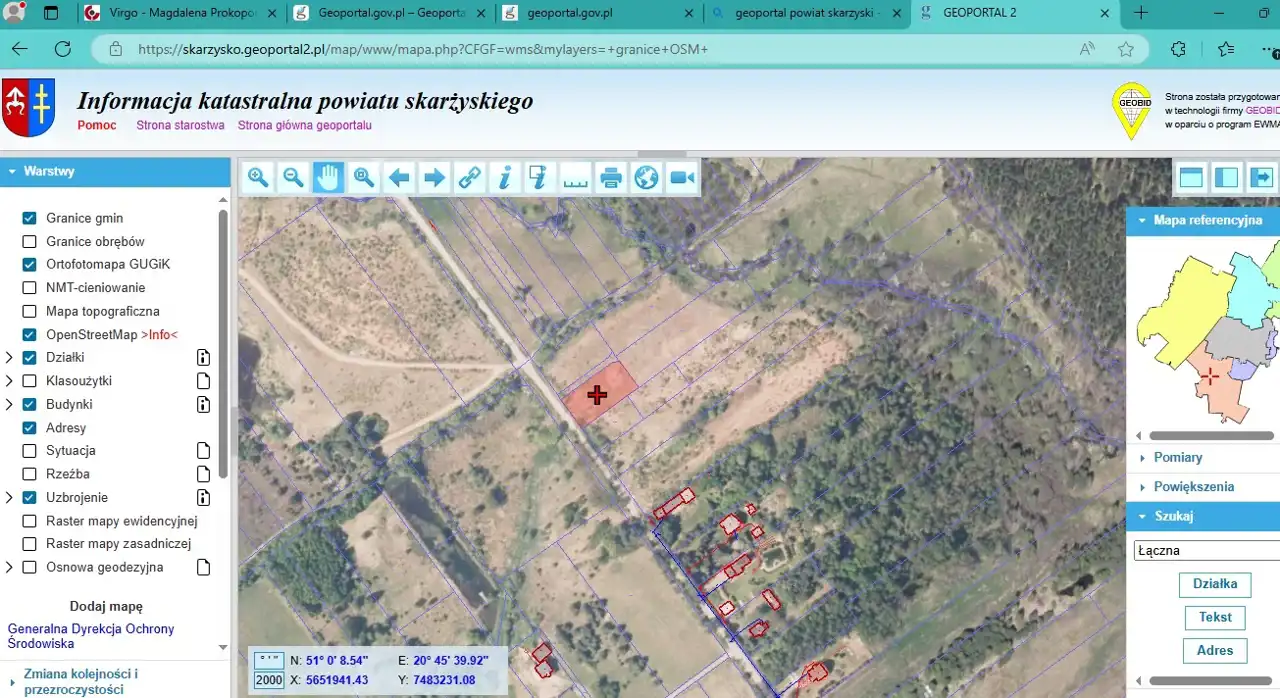Select the hand pan tool
Viewport: 1280px width, 698px height.
coord(328,178)
